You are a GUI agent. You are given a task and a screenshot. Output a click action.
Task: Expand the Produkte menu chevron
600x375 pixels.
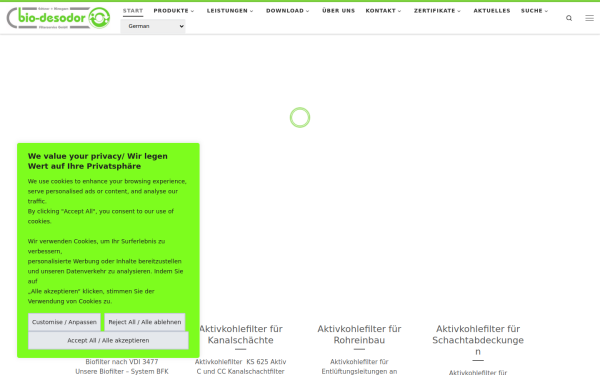click(192, 11)
